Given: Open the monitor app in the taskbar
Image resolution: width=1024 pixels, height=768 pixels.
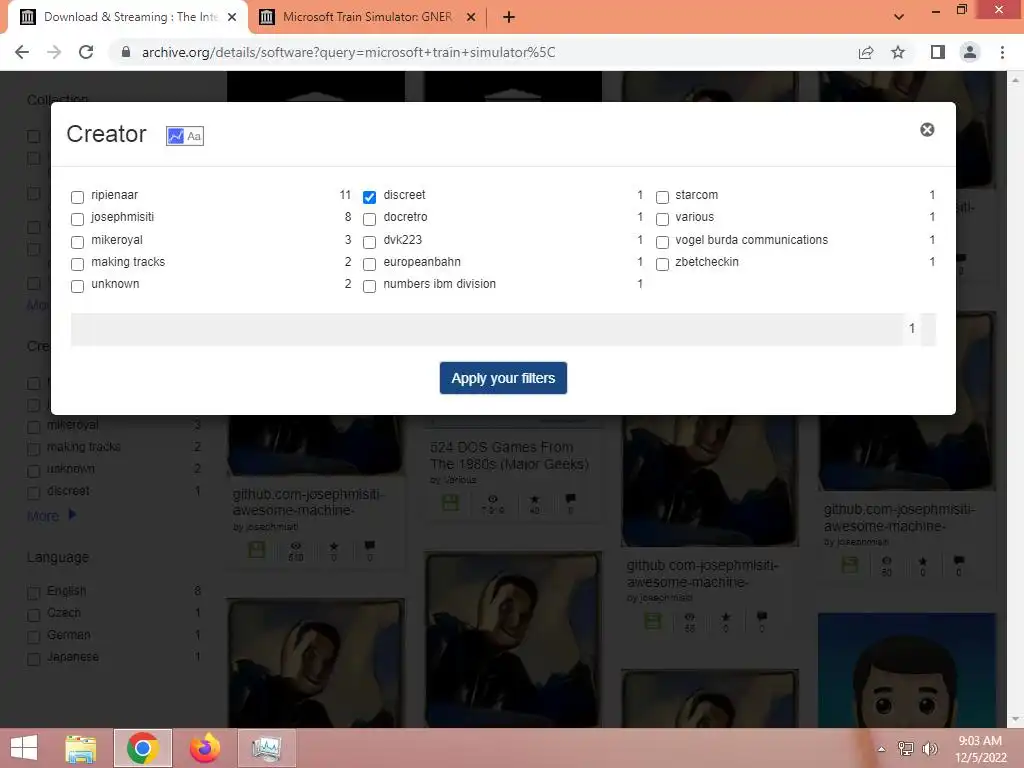Looking at the screenshot, I should [266, 748].
